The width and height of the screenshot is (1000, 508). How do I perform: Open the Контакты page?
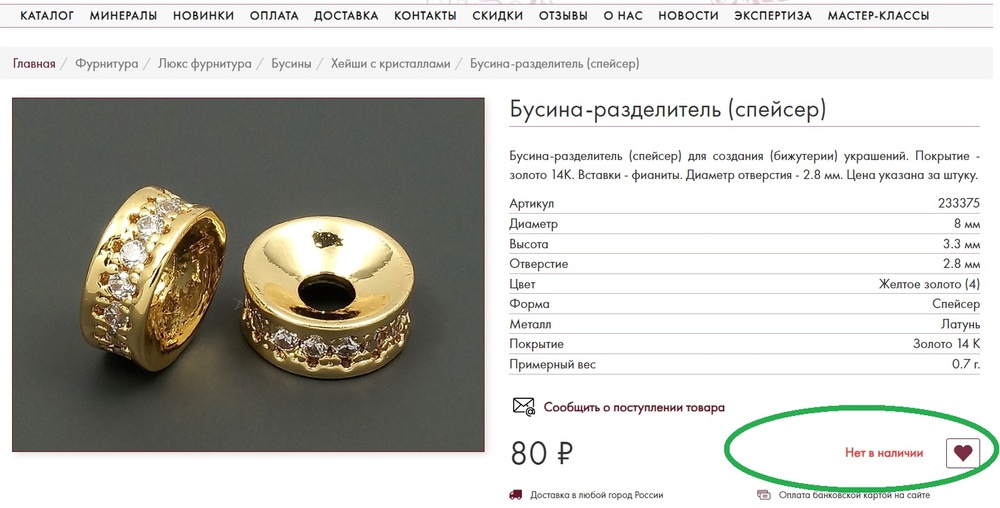coord(425,16)
